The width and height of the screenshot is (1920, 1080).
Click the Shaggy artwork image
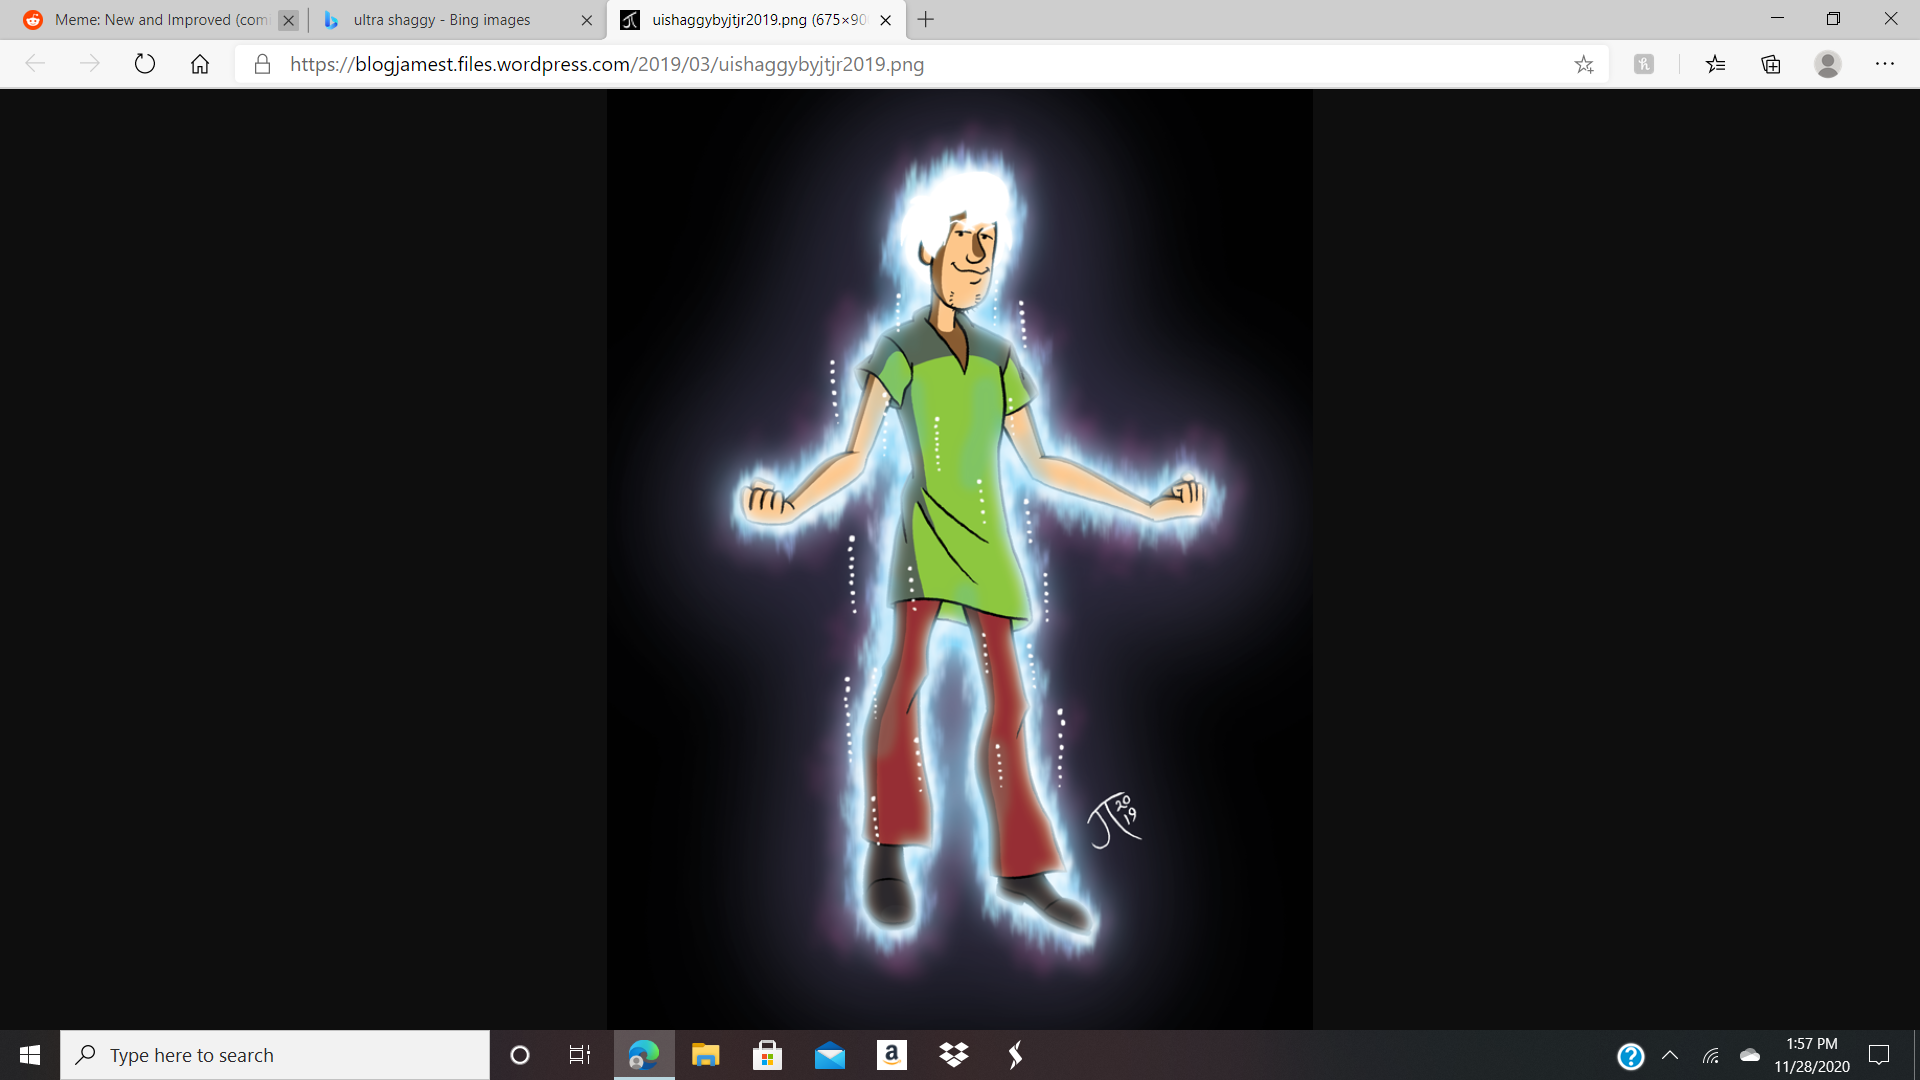(x=960, y=559)
